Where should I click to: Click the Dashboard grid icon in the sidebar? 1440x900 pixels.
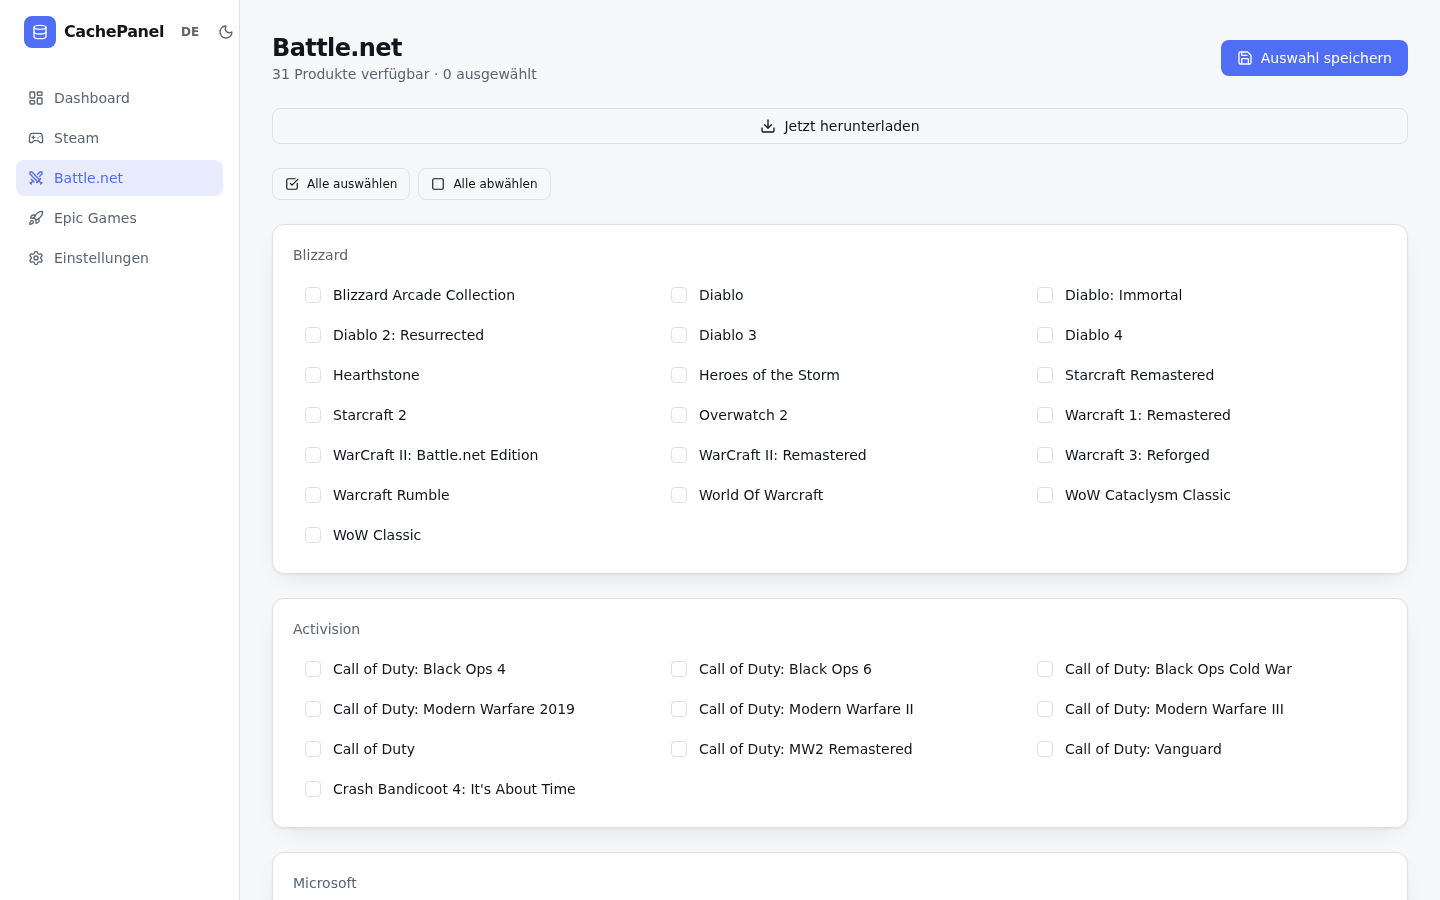[x=36, y=98]
